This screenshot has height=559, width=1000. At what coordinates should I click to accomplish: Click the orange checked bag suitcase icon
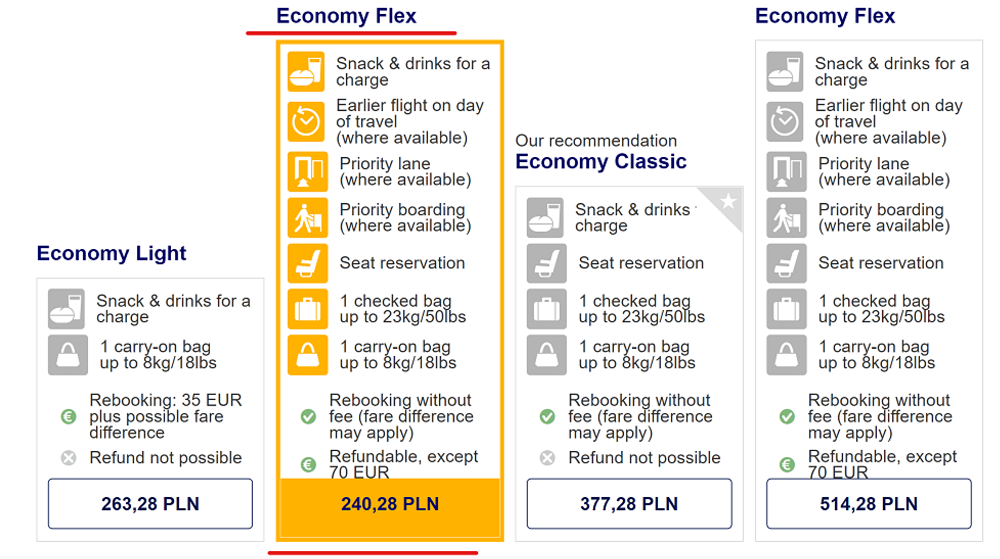pos(307,309)
